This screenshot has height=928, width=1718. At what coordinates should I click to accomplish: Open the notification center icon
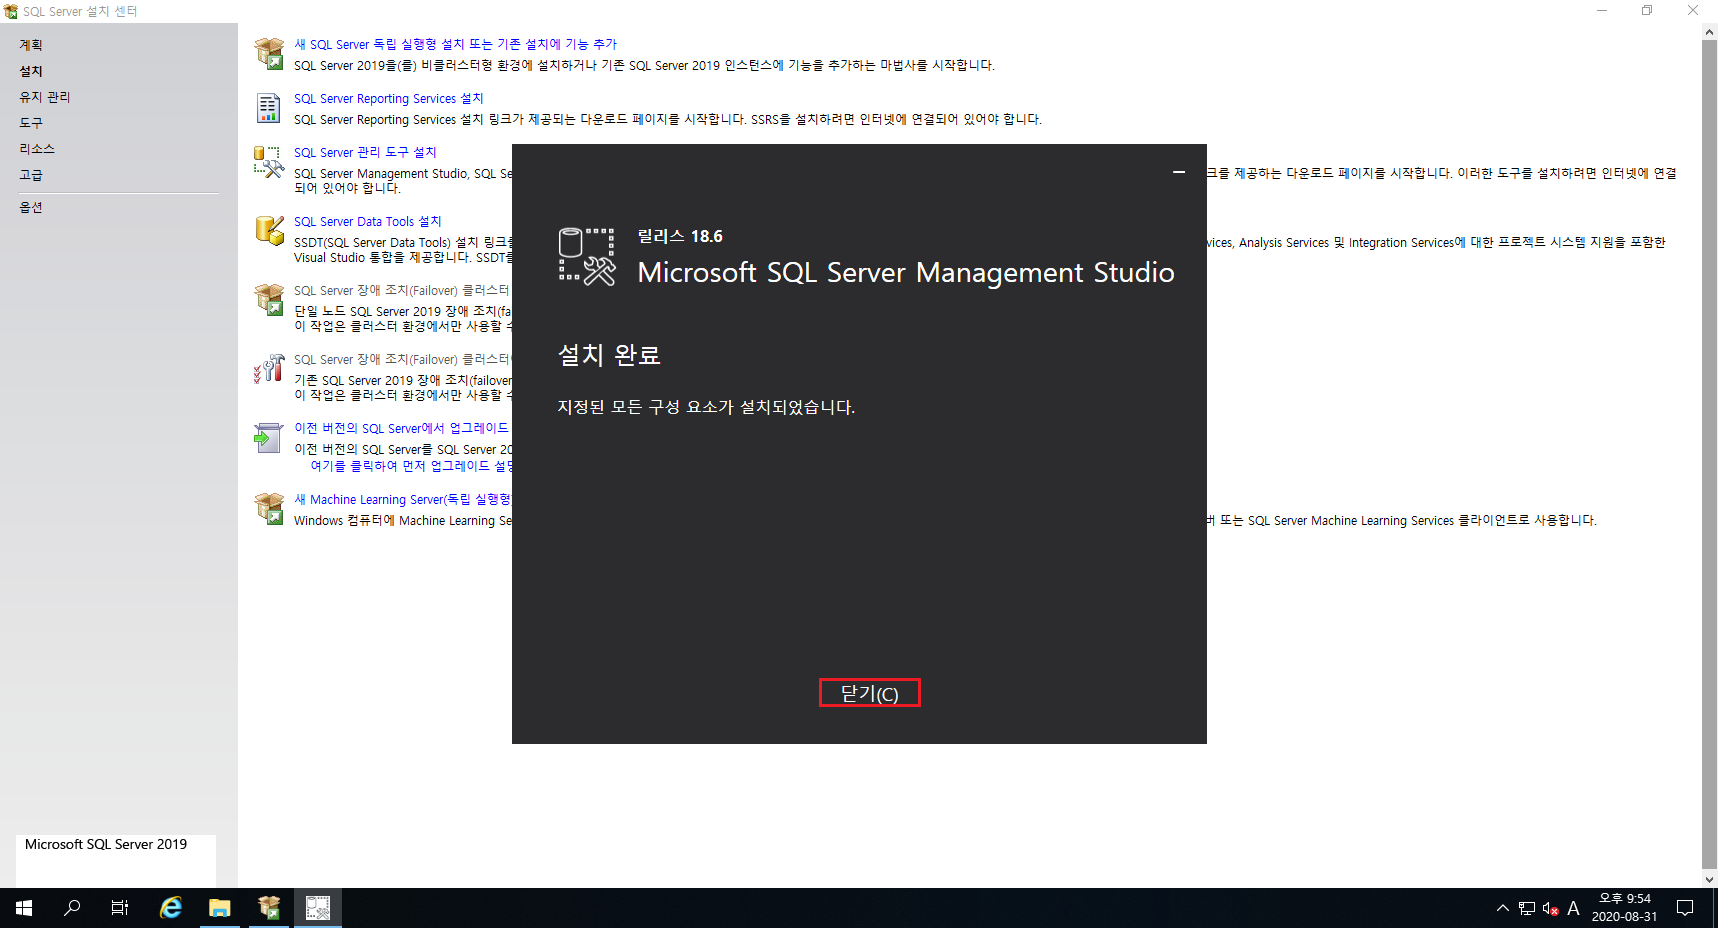click(1685, 908)
